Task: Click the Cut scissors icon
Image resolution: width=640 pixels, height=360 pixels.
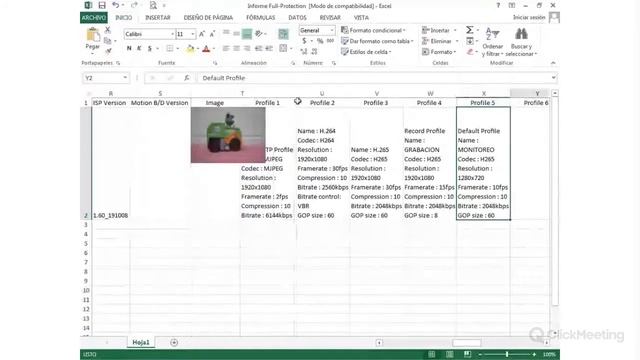Action: click(108, 30)
